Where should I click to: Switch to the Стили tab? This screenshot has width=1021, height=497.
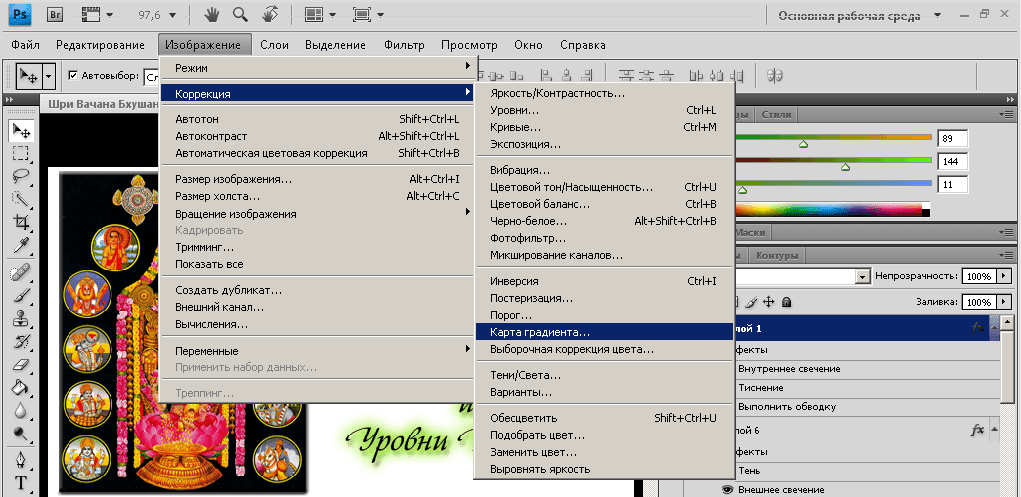776,115
